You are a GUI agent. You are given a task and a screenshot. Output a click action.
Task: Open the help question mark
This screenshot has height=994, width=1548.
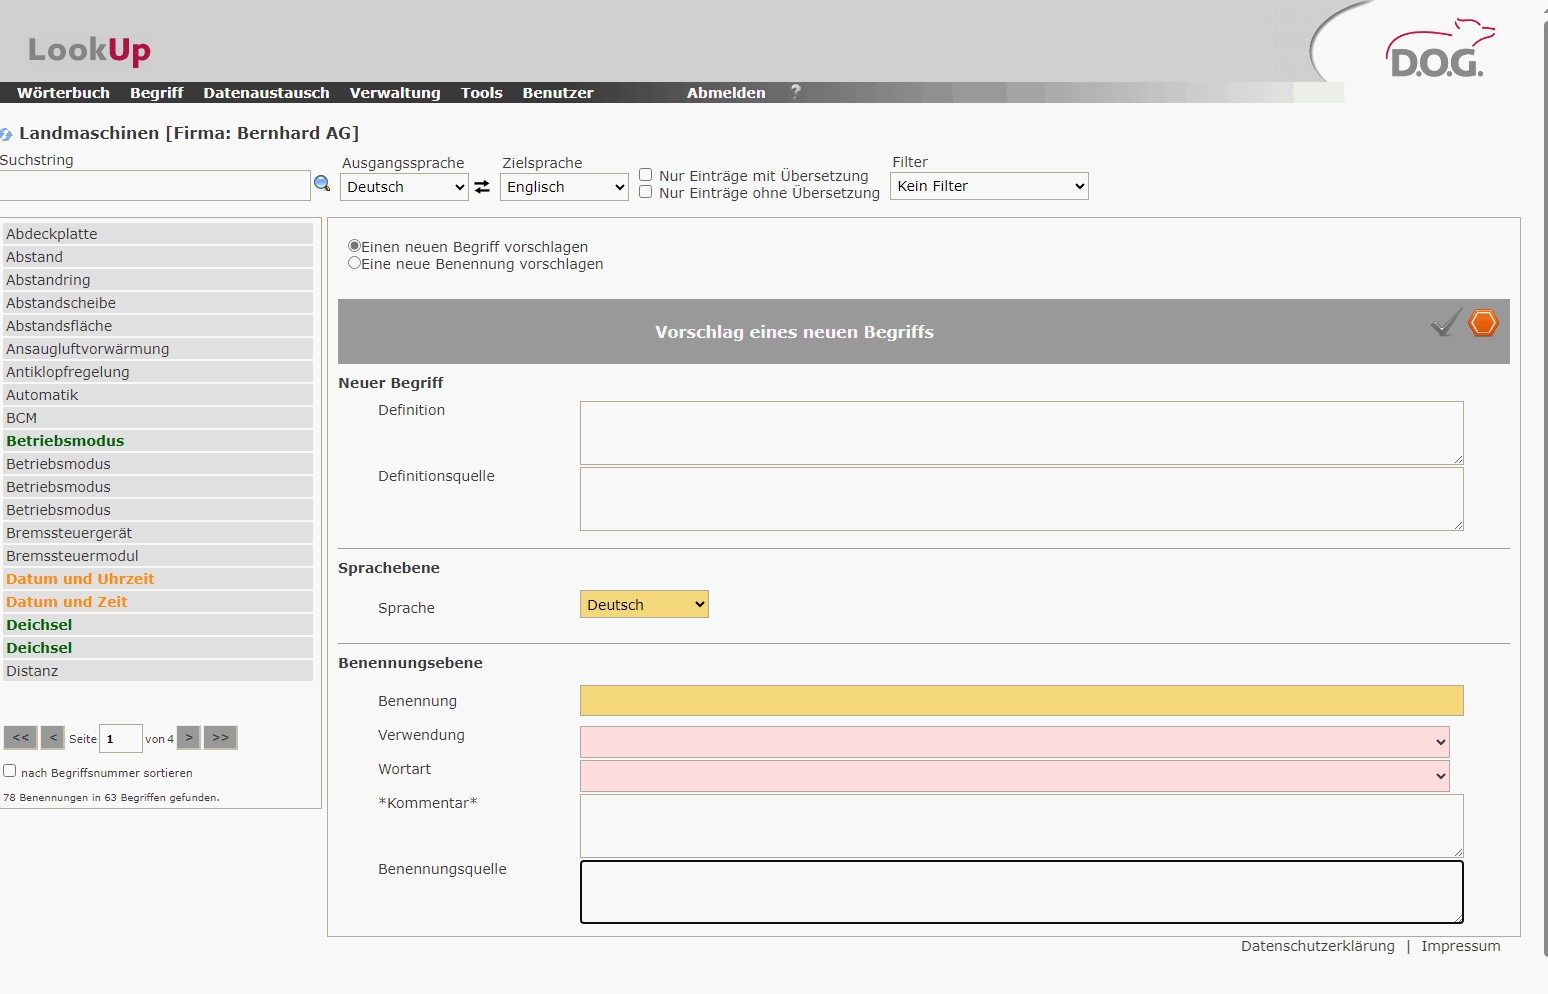[x=796, y=91]
